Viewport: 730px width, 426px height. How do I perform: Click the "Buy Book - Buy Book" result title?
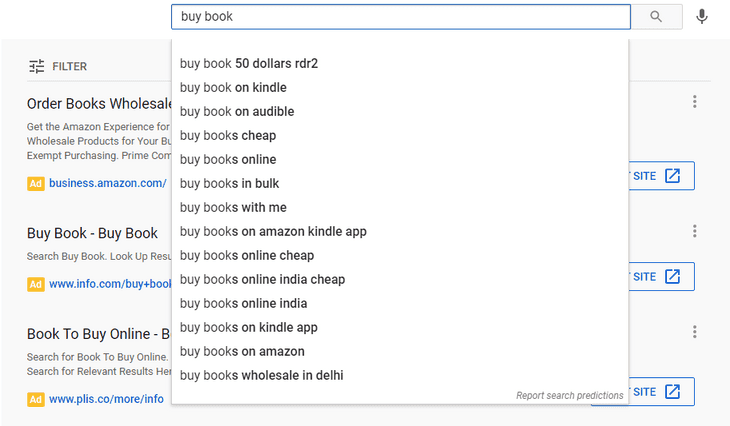[x=92, y=233]
